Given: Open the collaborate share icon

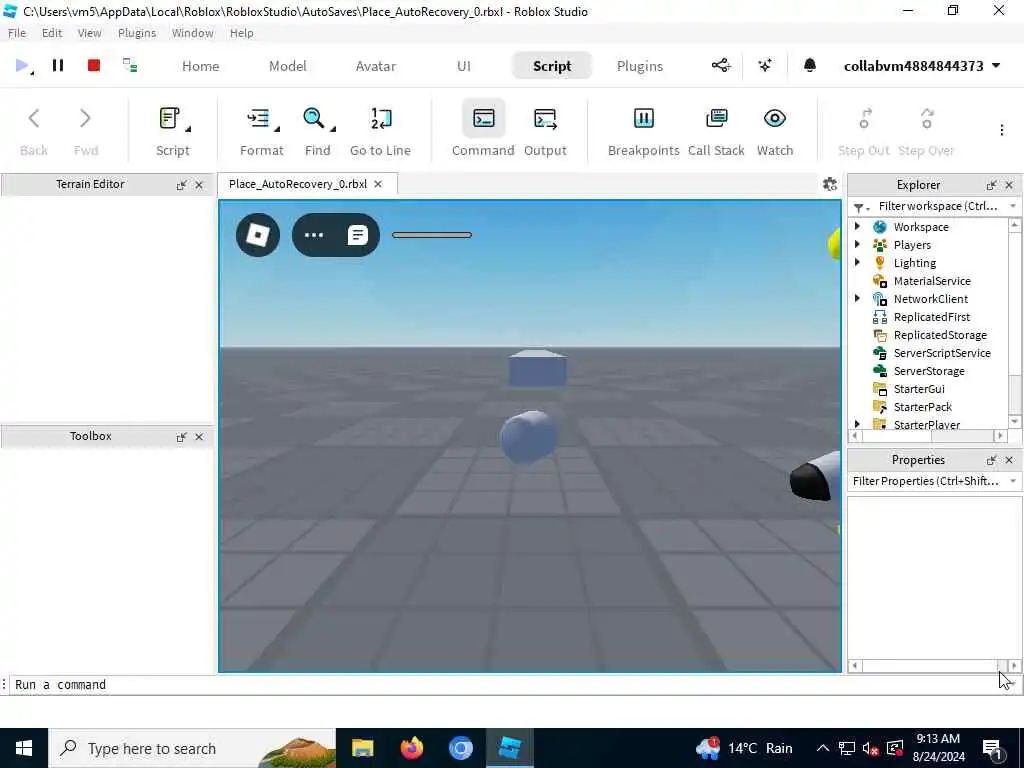Looking at the screenshot, I should (721, 65).
